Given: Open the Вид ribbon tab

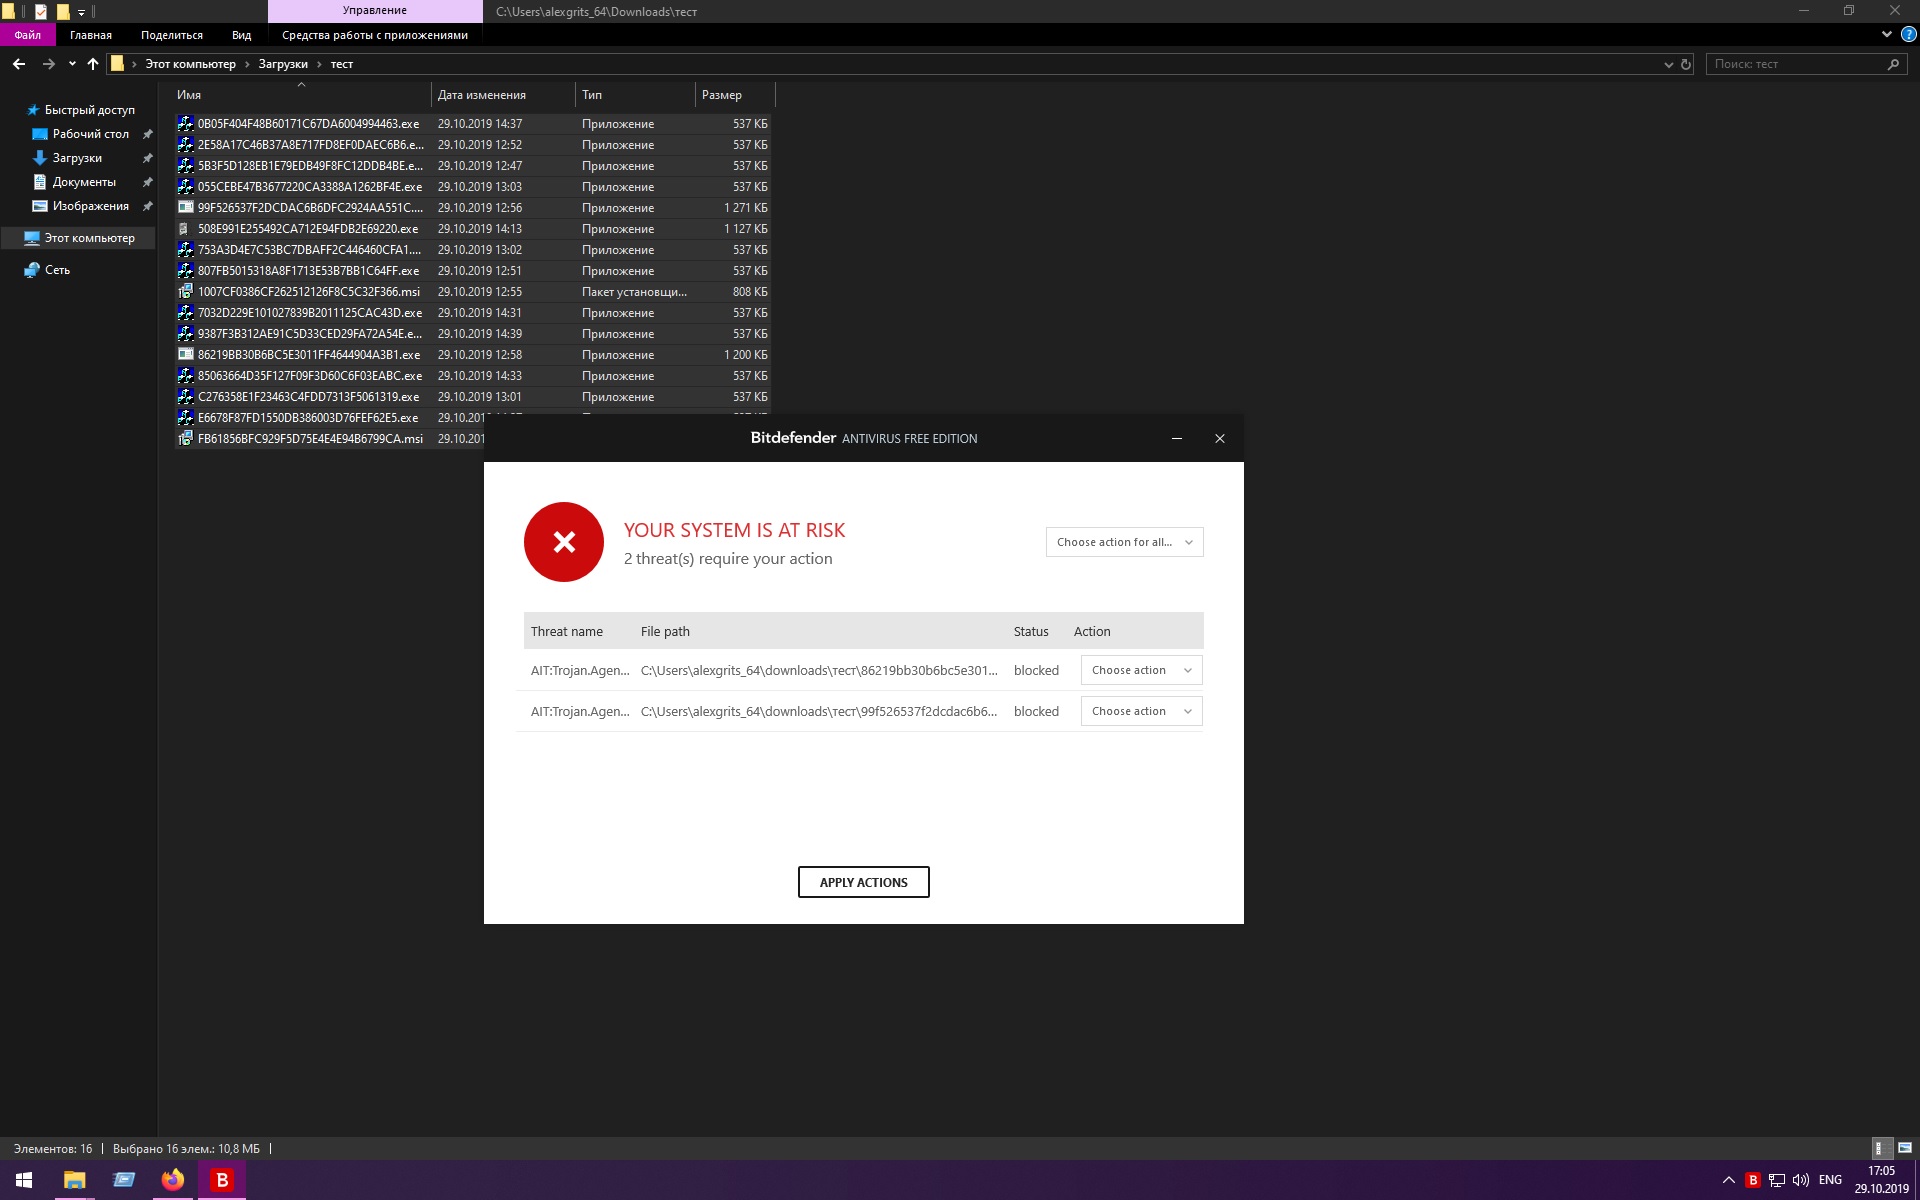Looking at the screenshot, I should (x=241, y=35).
